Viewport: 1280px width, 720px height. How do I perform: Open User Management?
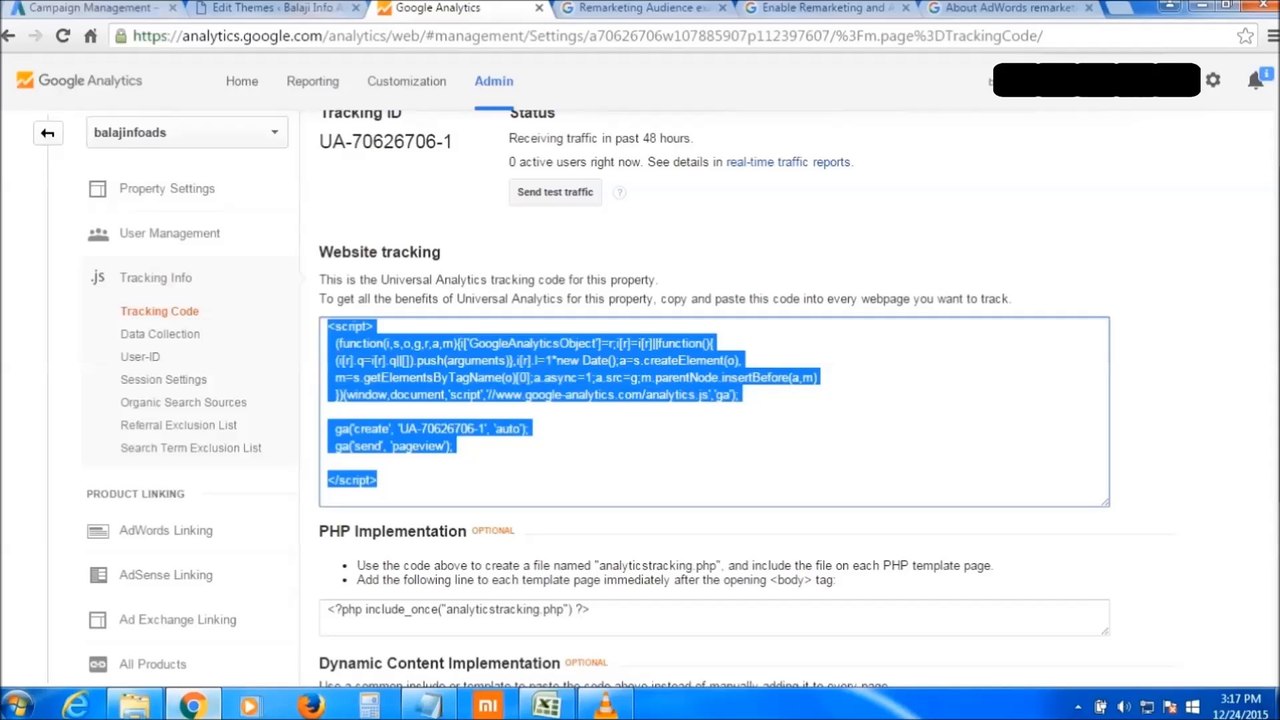(x=169, y=233)
